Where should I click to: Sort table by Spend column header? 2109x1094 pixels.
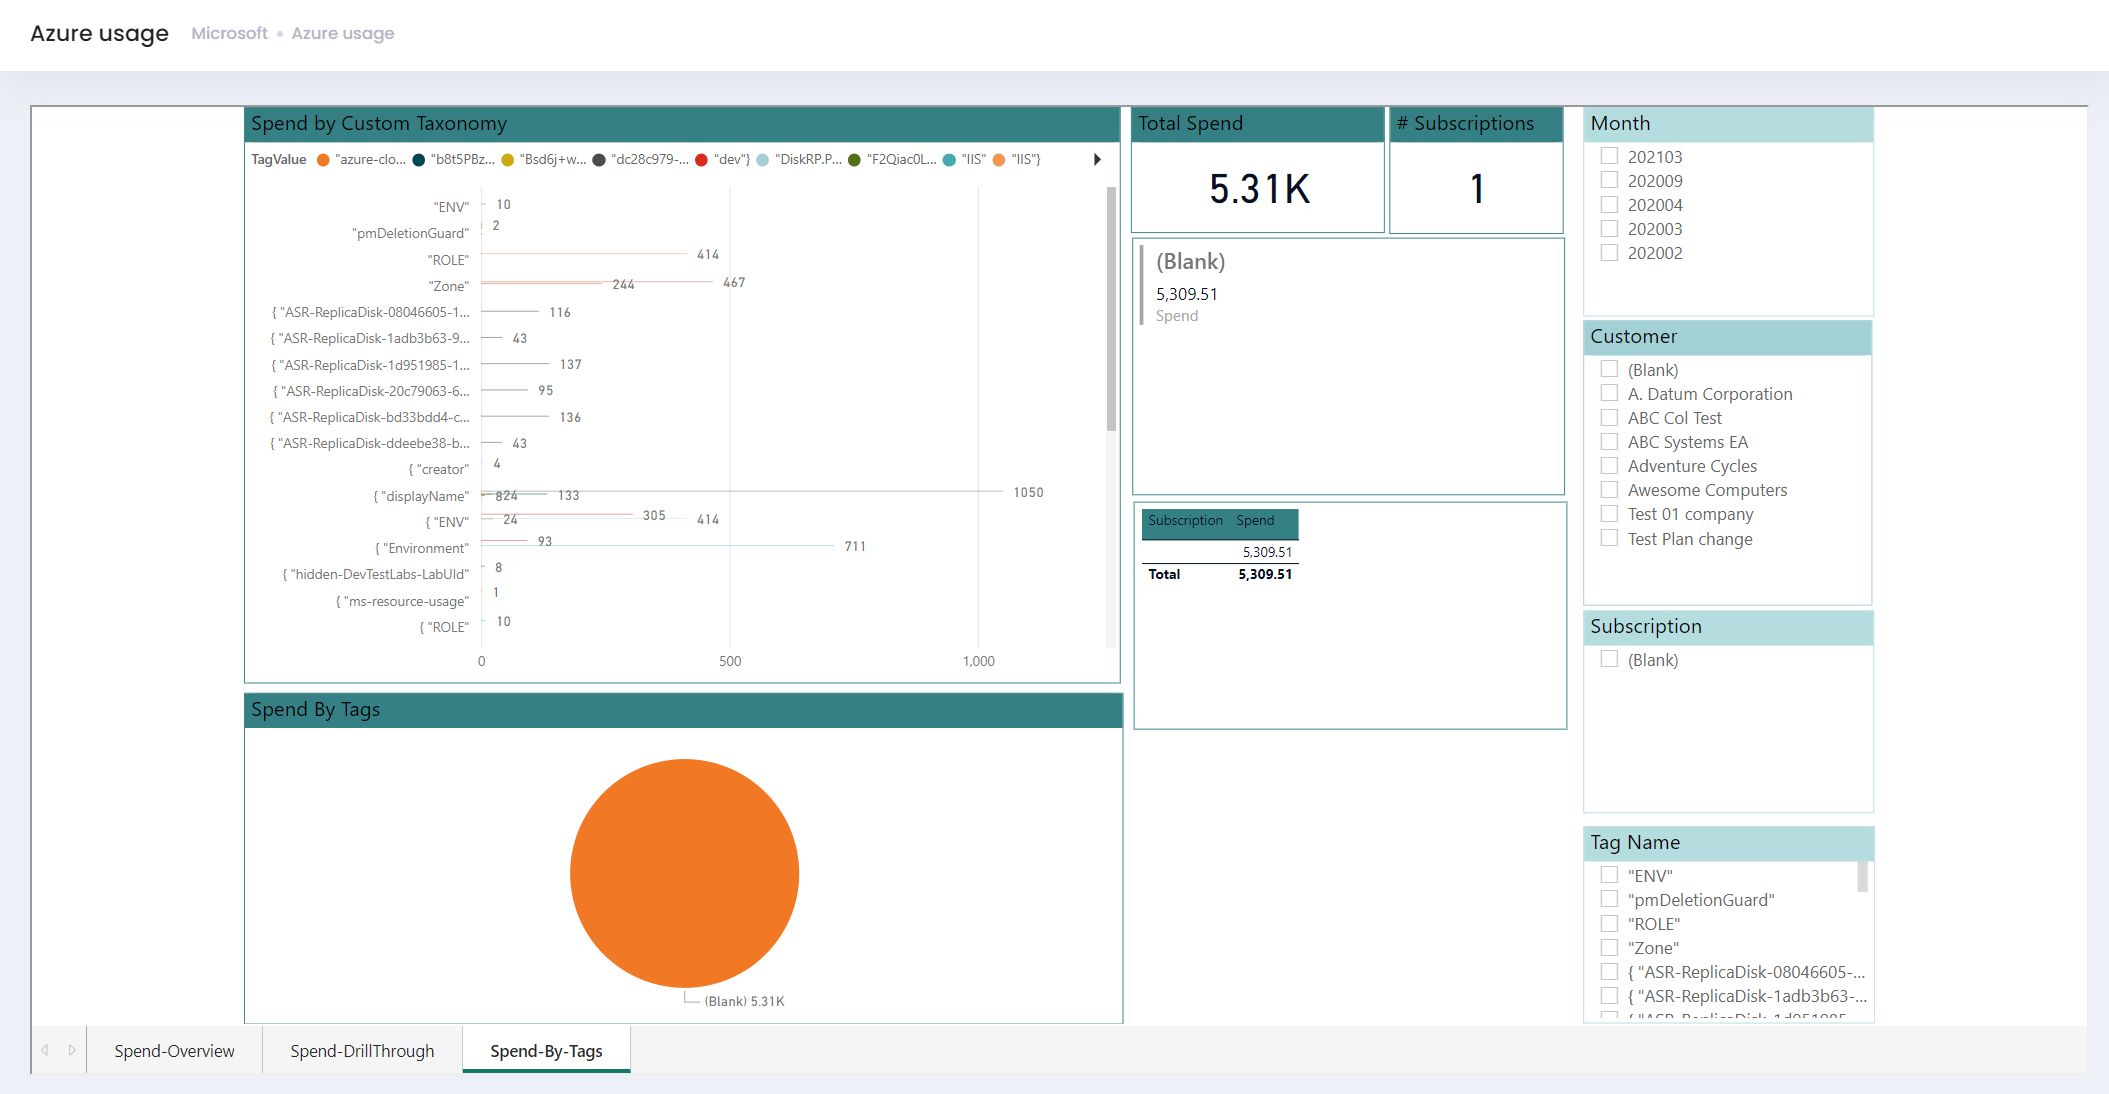tap(1255, 520)
